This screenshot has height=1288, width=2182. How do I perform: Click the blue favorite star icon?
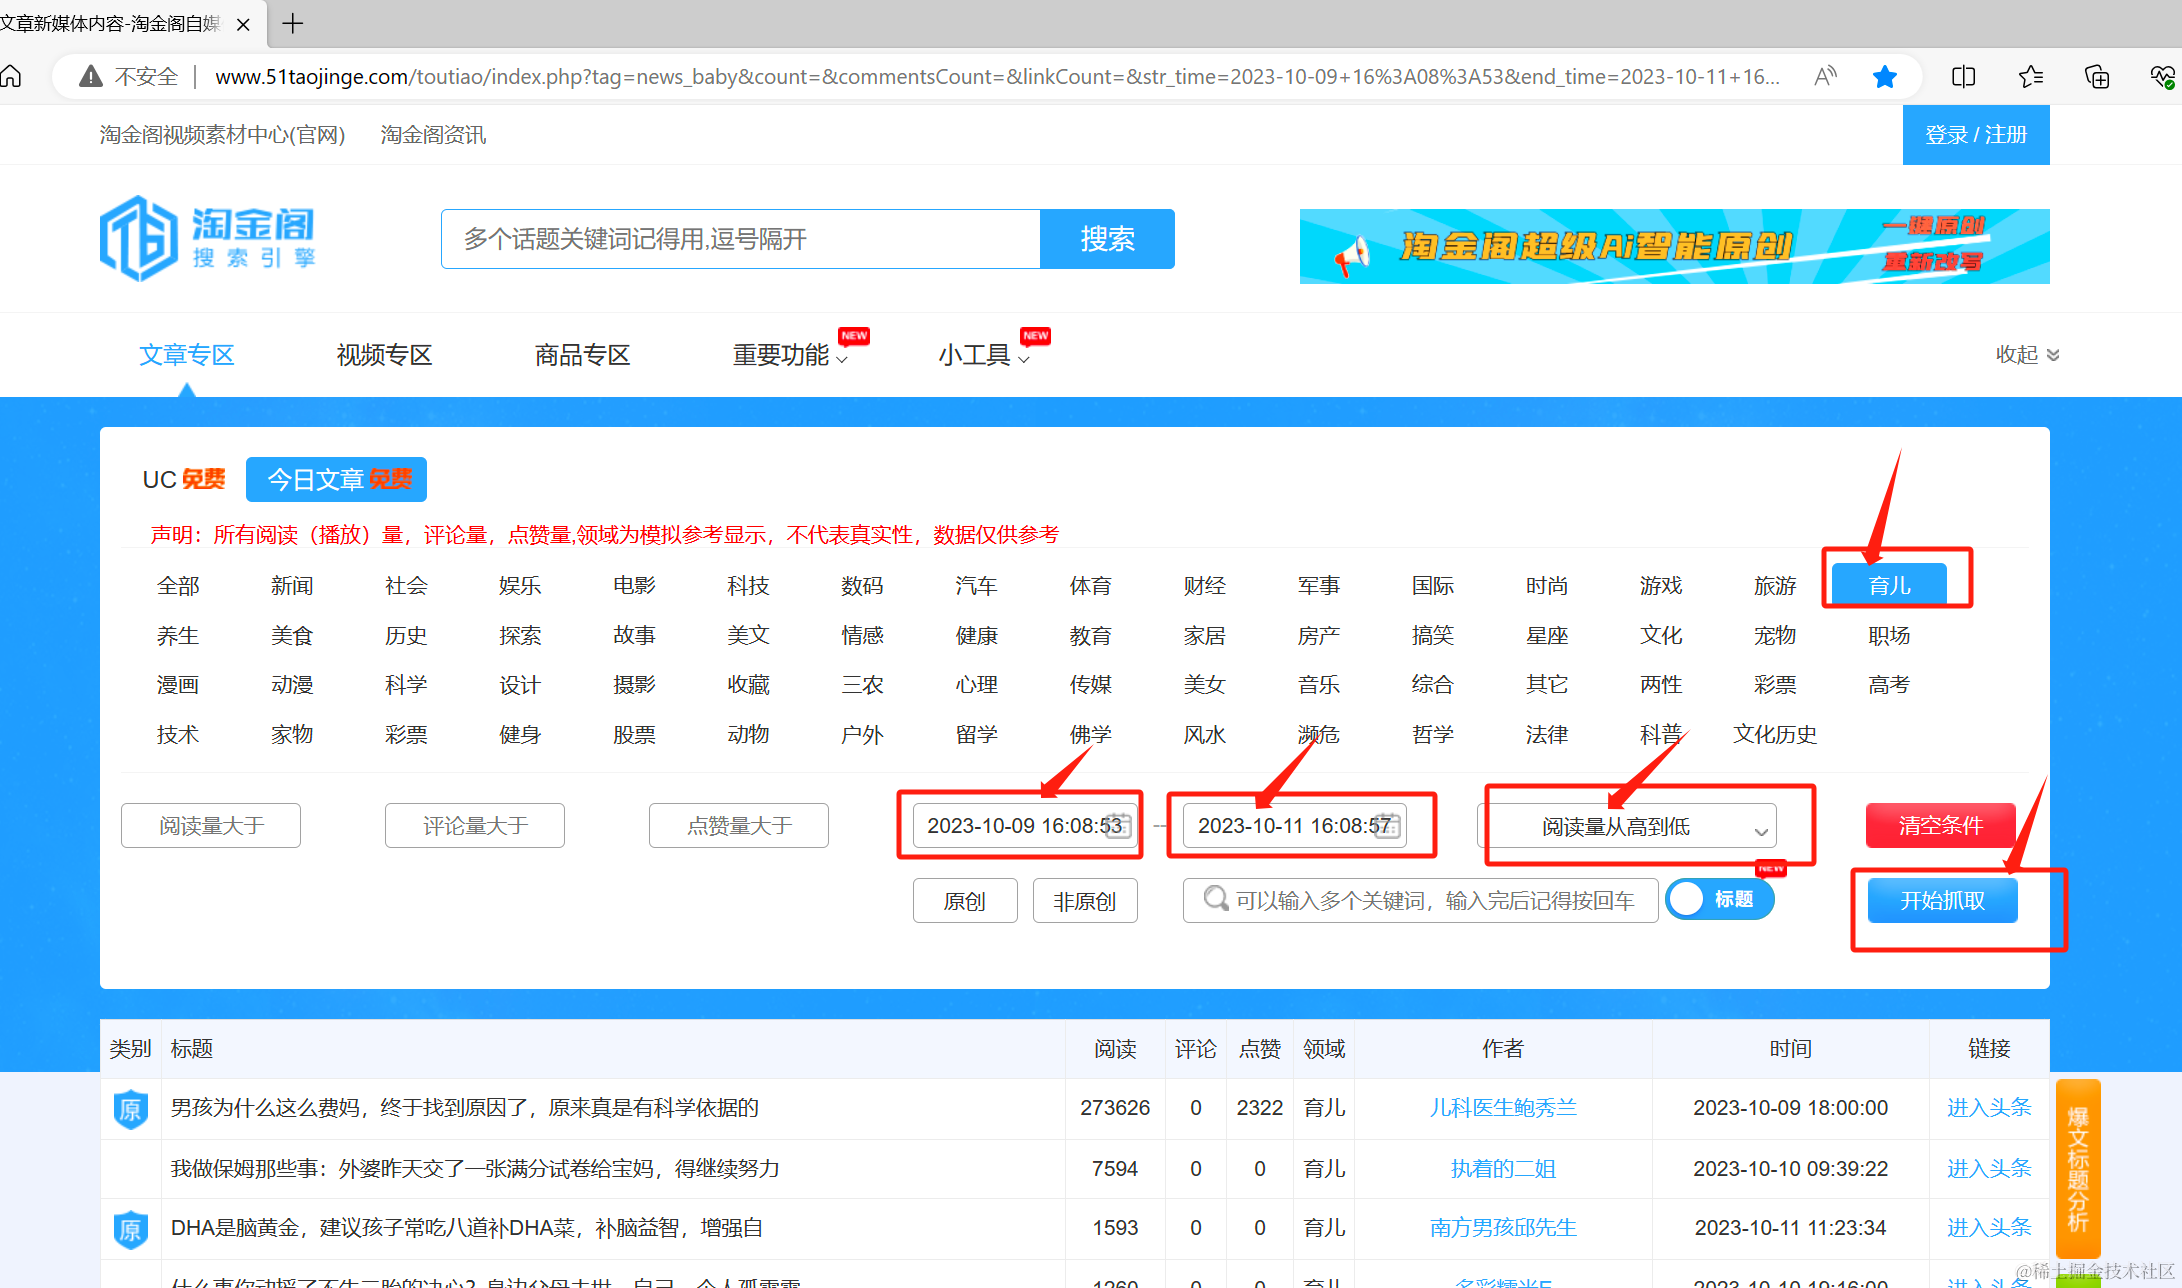point(1885,77)
